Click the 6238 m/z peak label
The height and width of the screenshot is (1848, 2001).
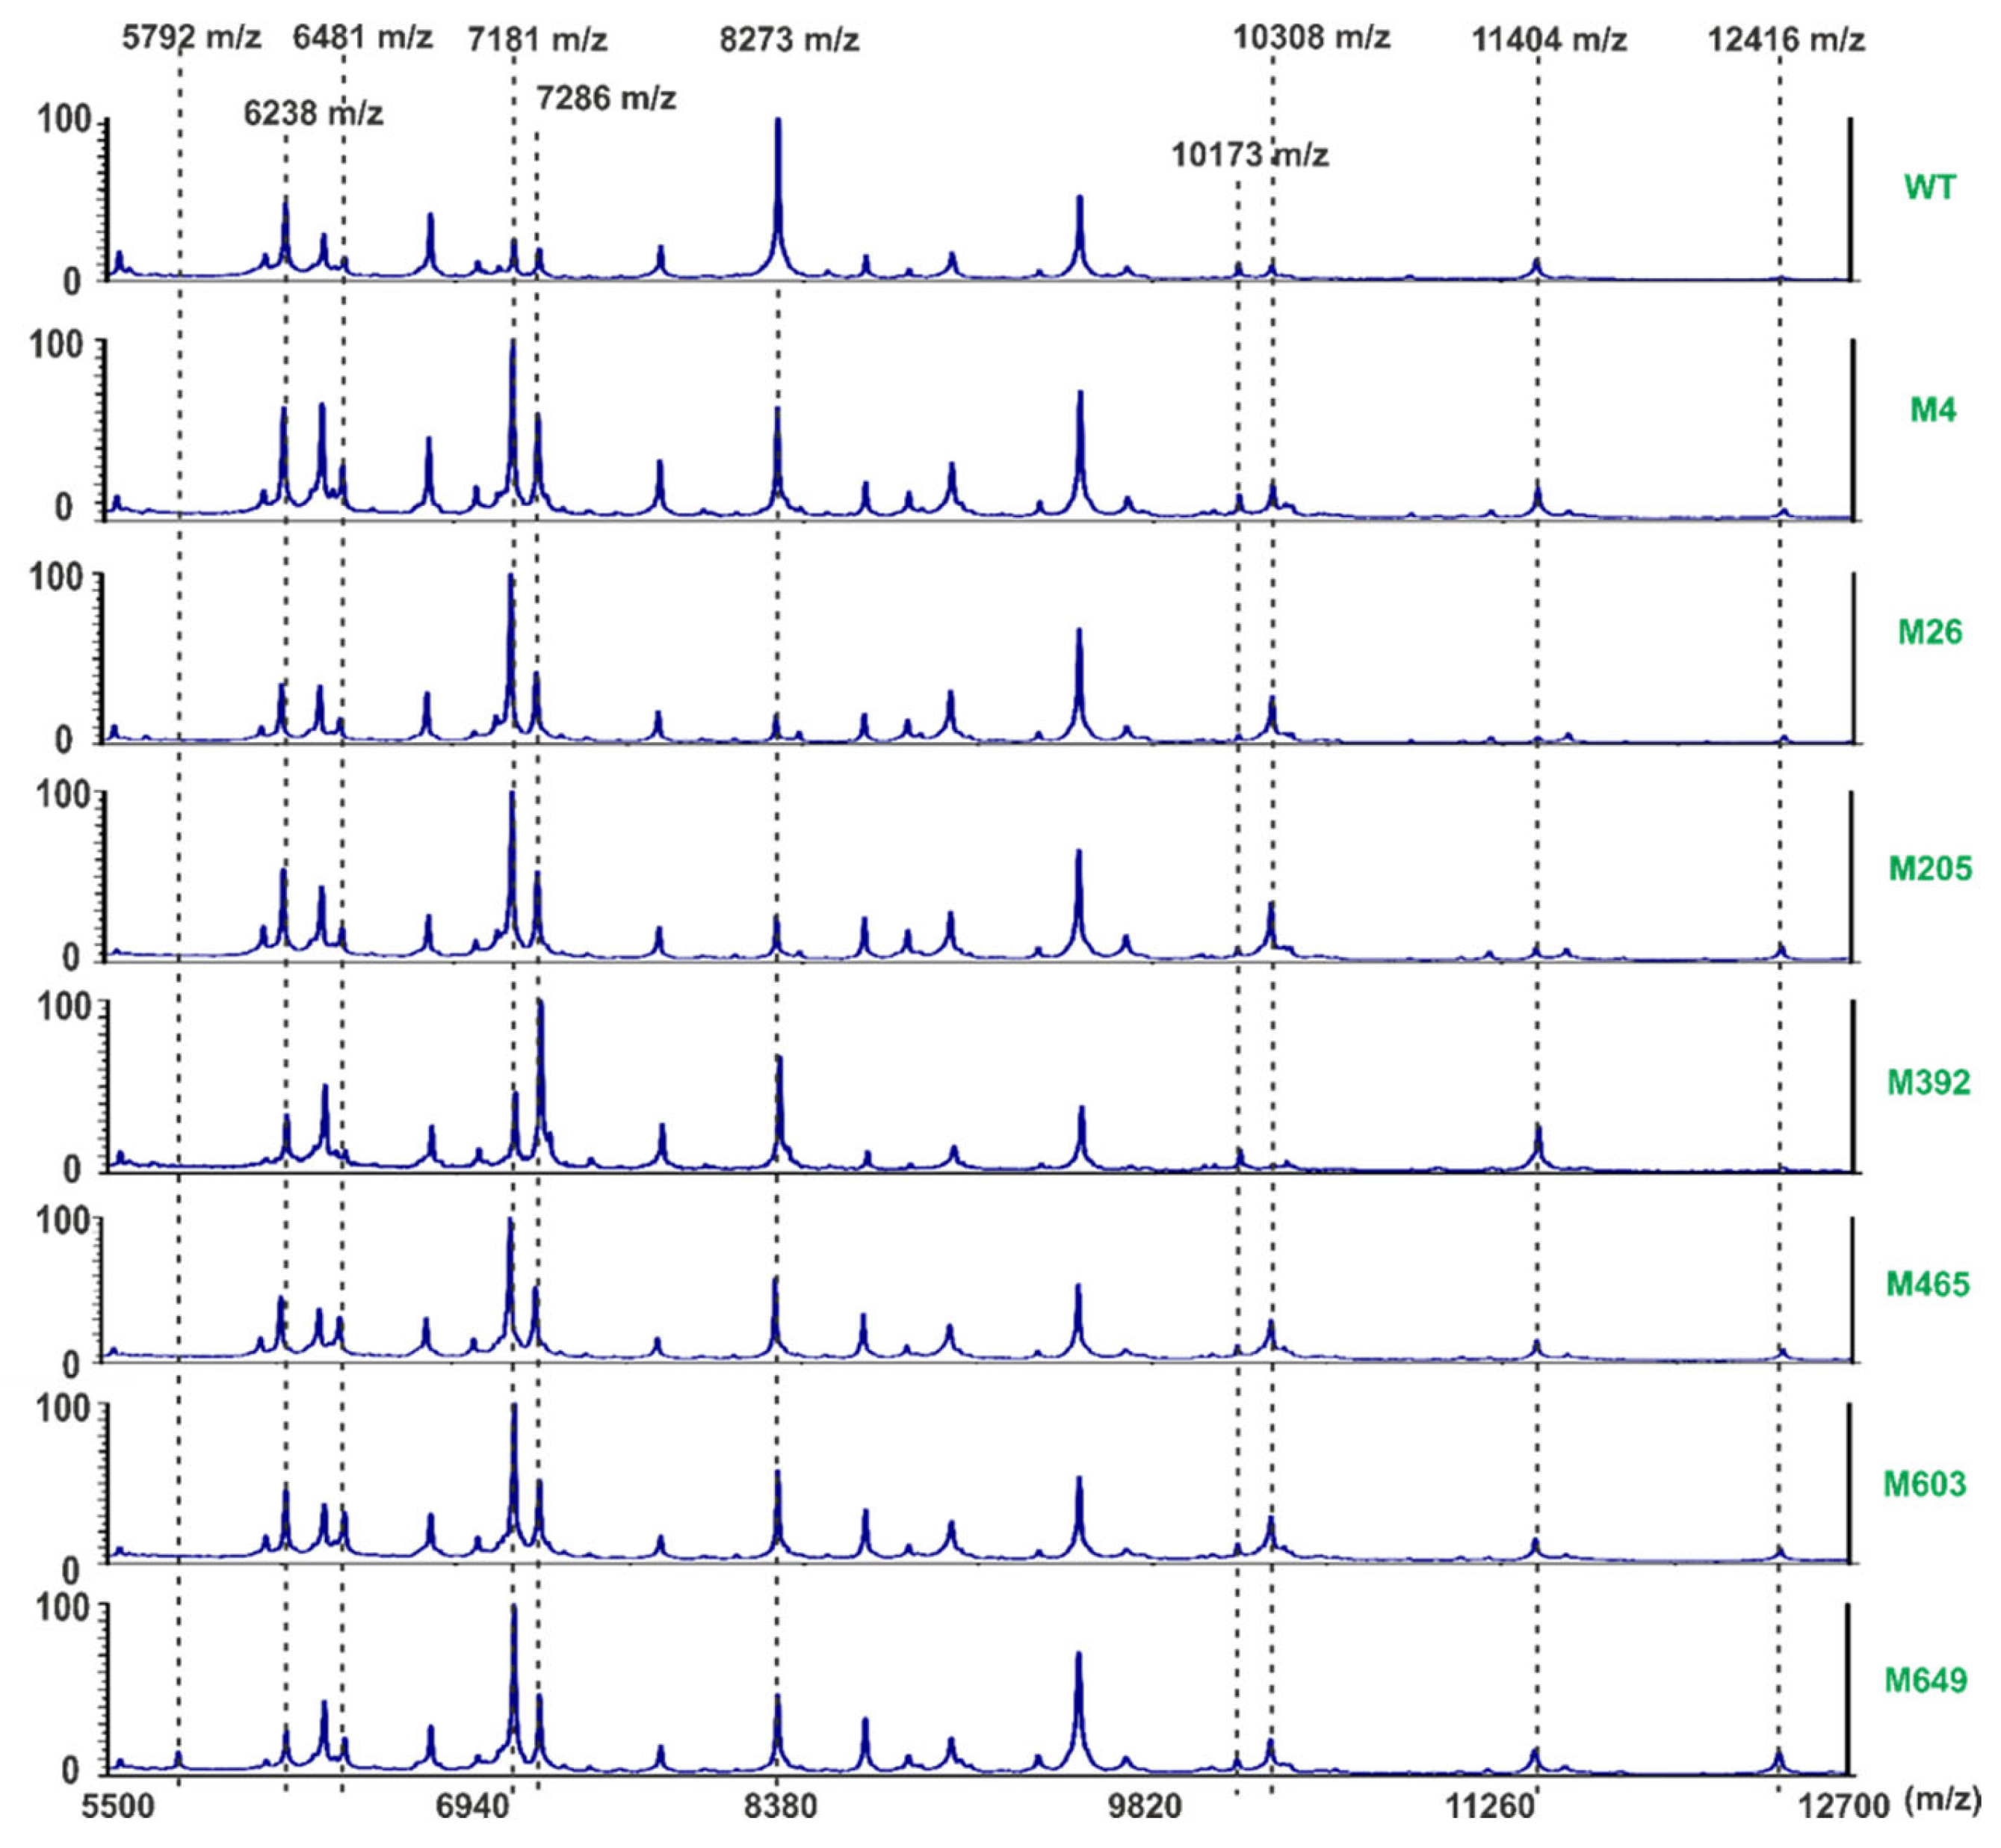[313, 112]
